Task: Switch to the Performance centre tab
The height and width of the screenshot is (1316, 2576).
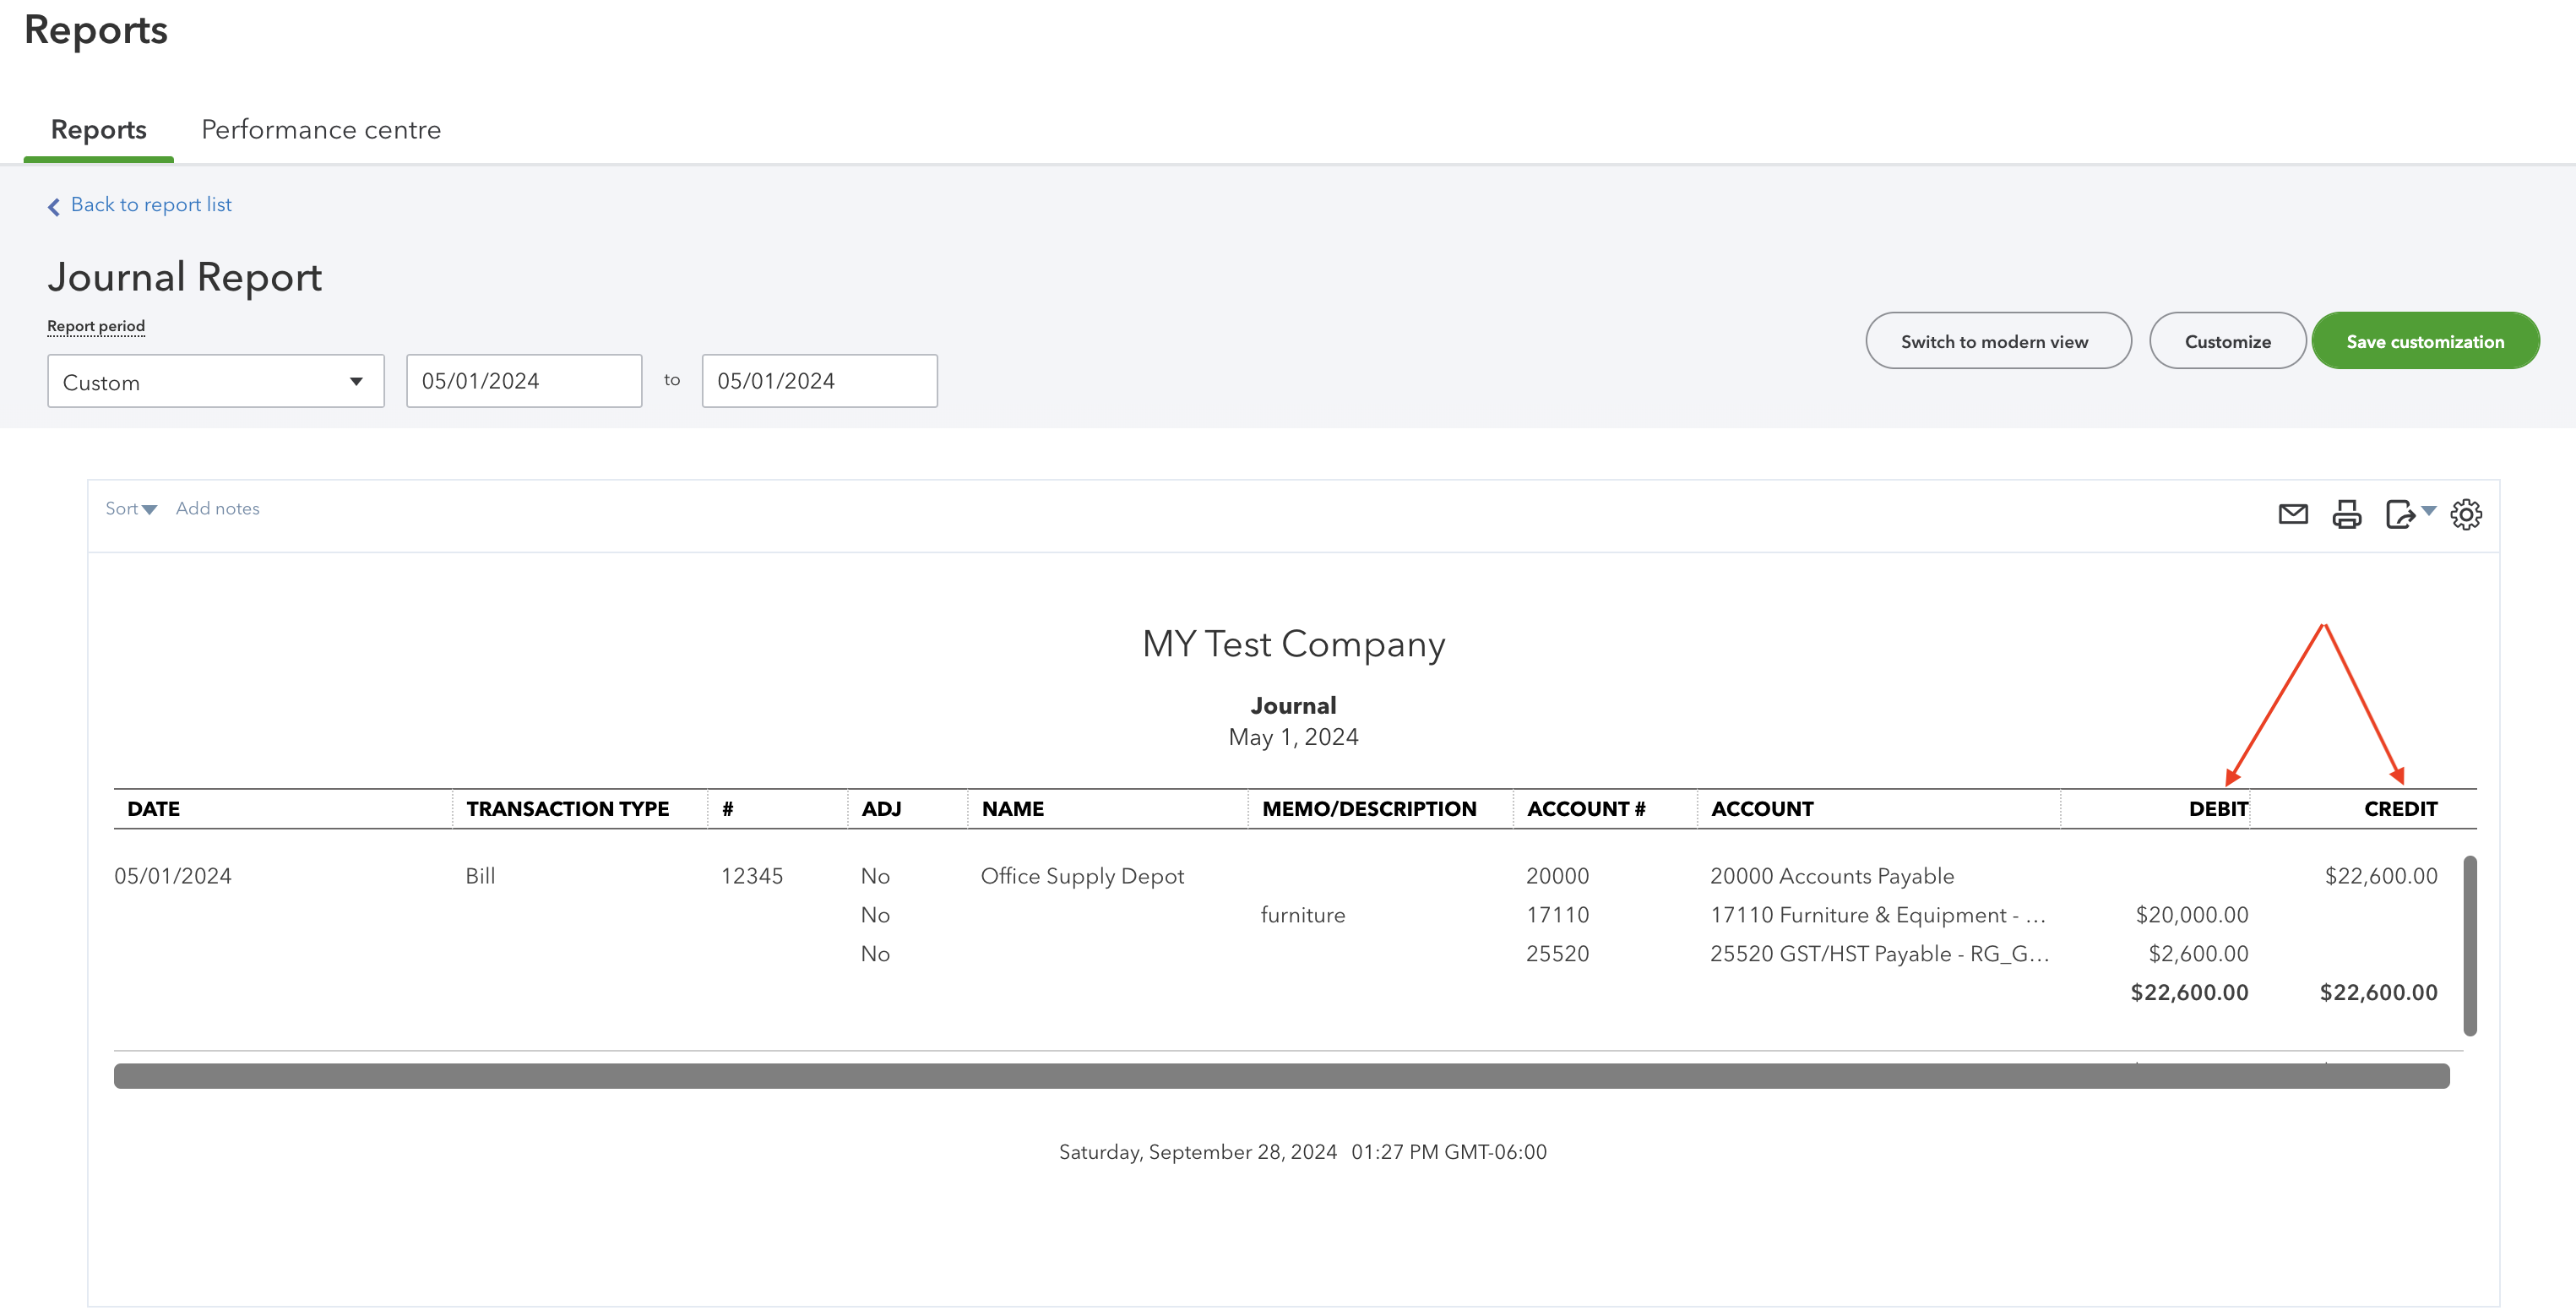Action: pyautogui.click(x=321, y=129)
